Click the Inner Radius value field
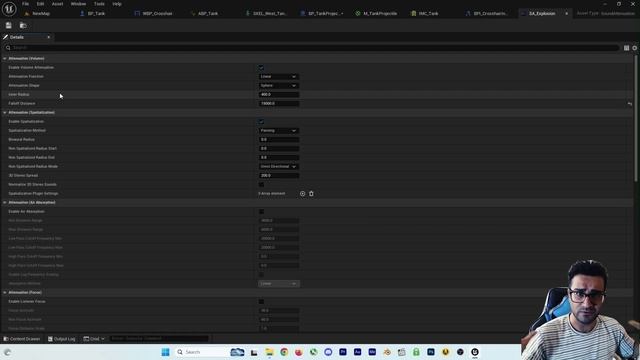This screenshot has height=360, width=640. point(279,95)
